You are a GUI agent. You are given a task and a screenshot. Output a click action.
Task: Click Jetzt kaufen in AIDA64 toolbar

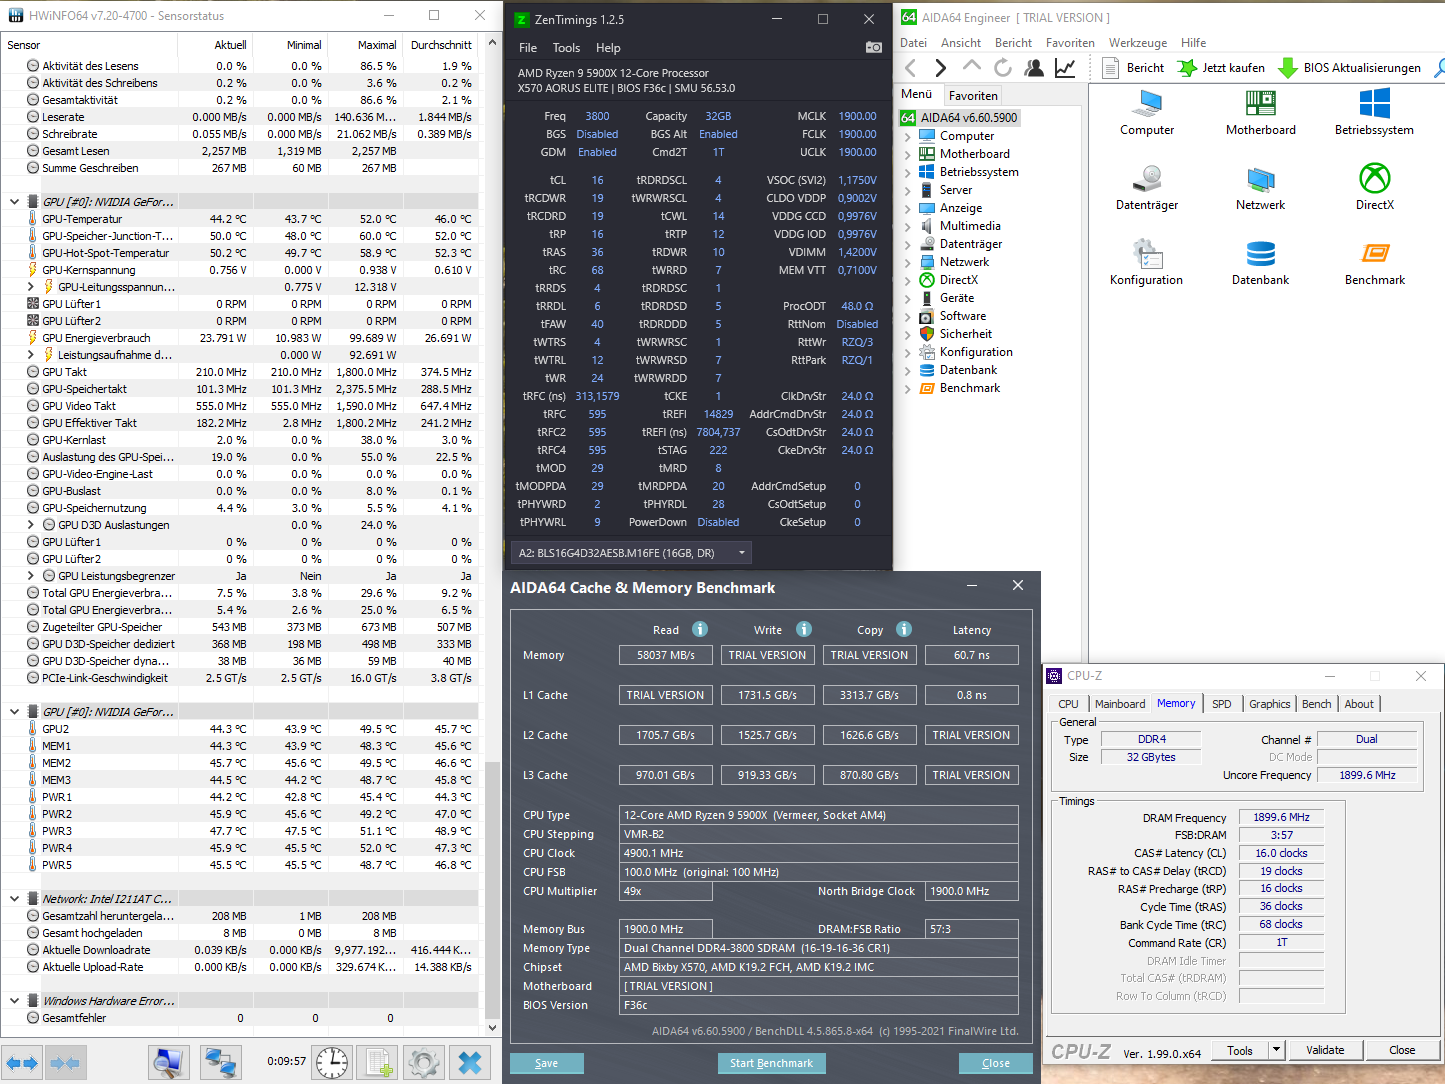pyautogui.click(x=1221, y=68)
